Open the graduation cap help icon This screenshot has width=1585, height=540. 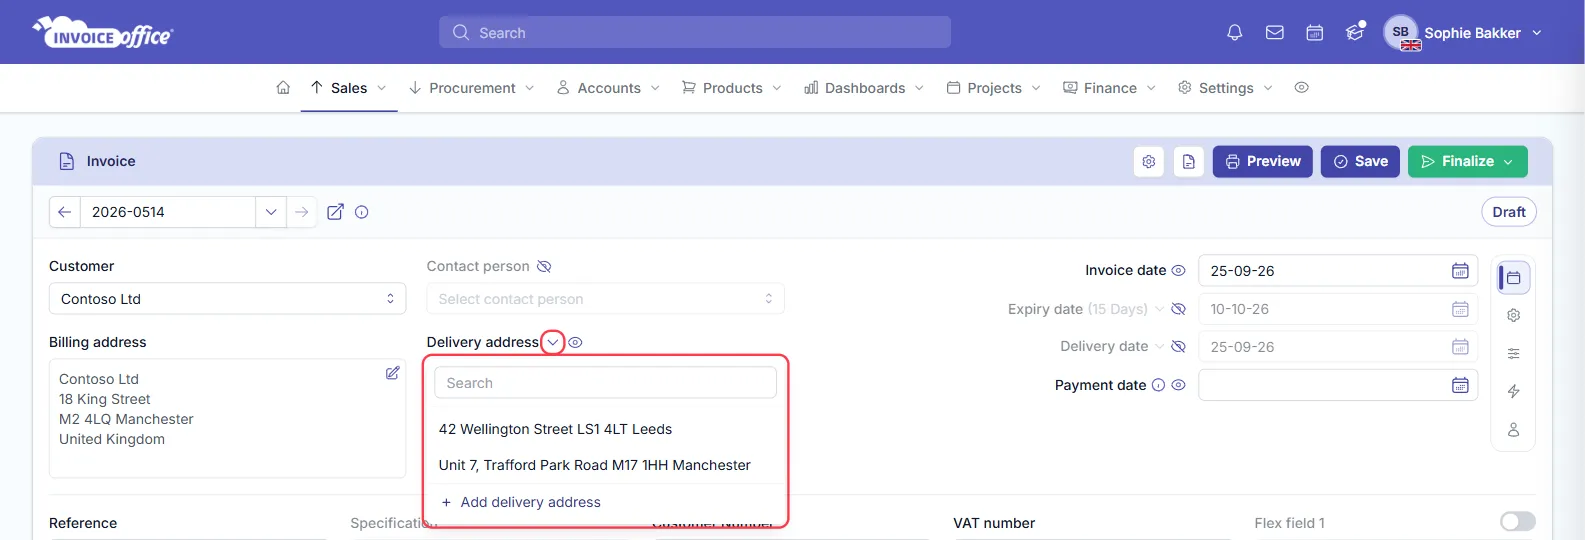[1355, 33]
